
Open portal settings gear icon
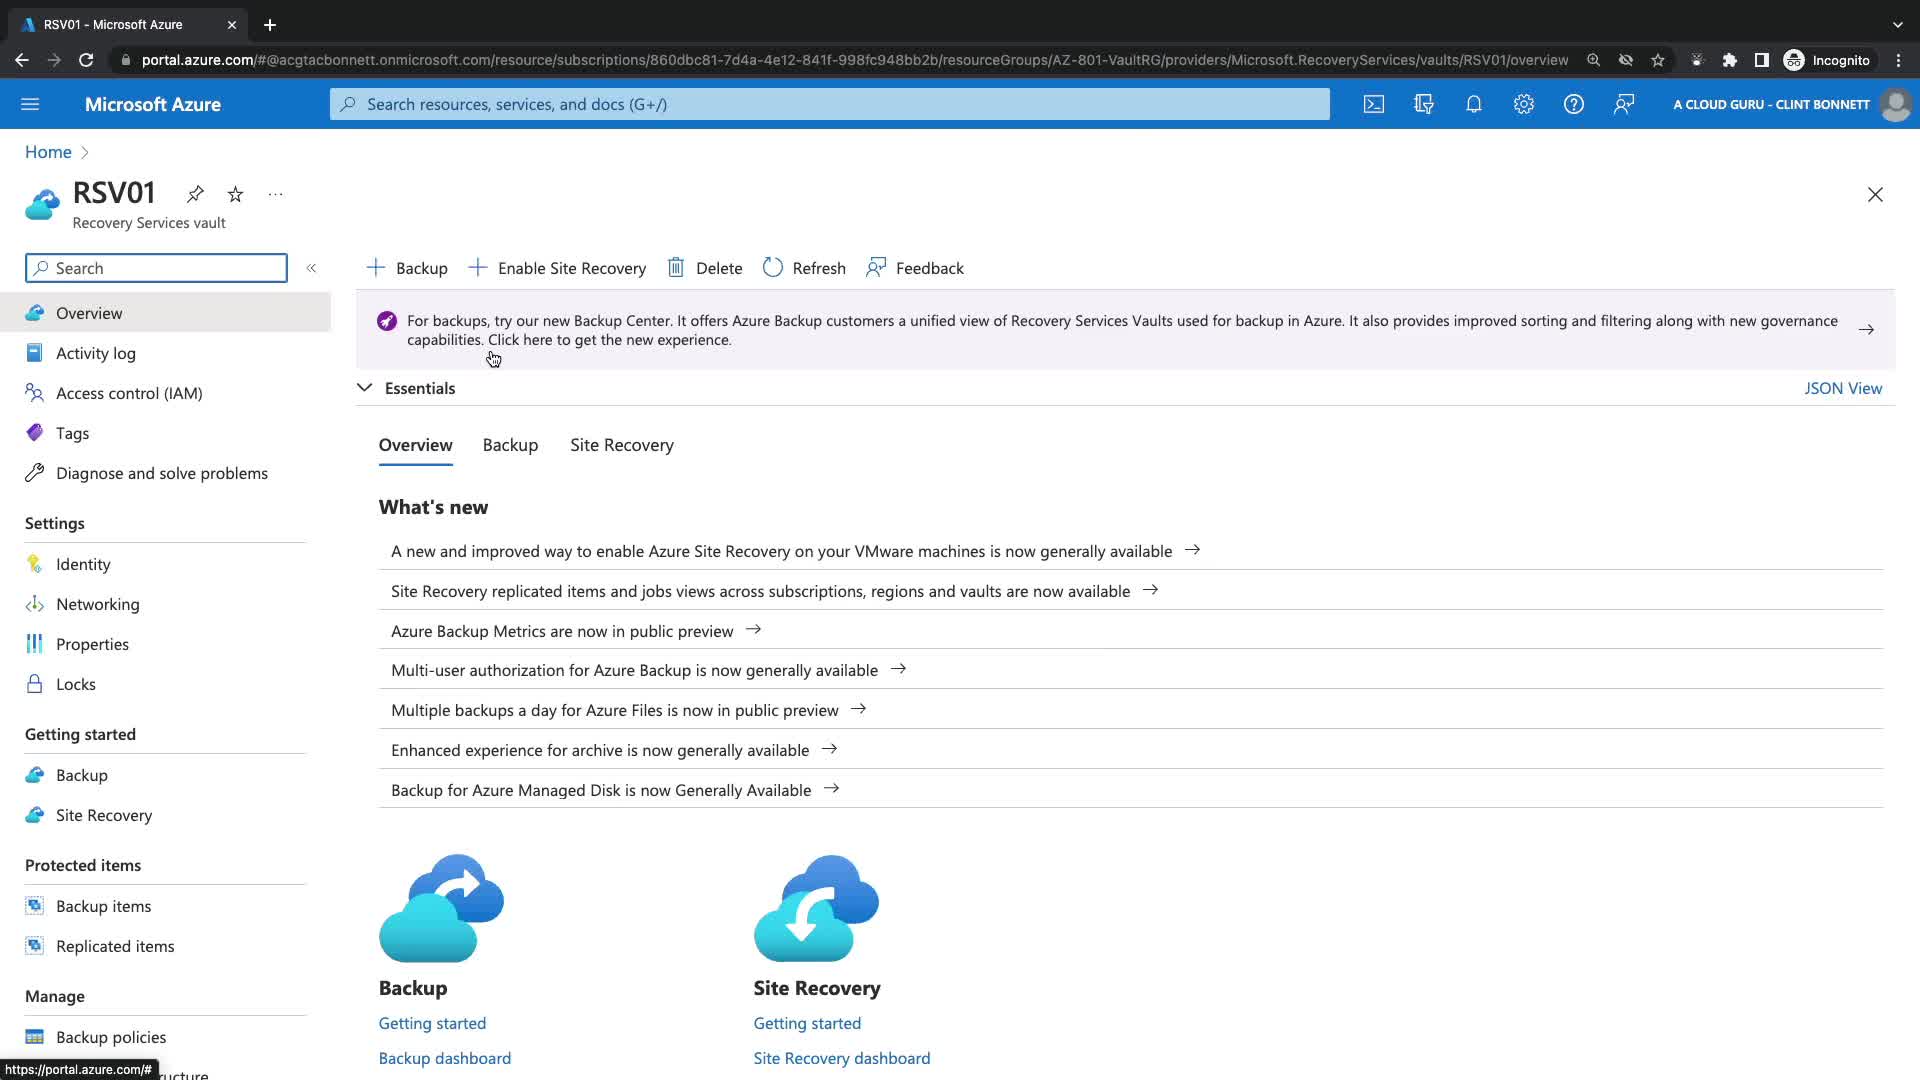coord(1523,104)
